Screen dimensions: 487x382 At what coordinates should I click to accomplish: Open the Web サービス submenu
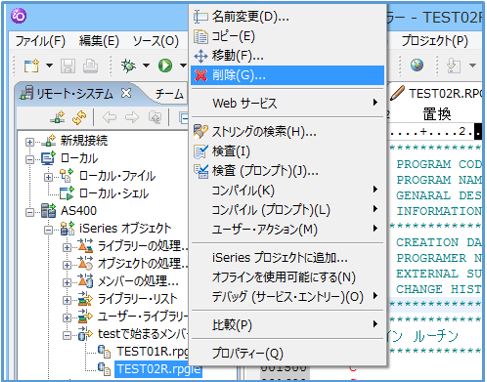coord(287,103)
